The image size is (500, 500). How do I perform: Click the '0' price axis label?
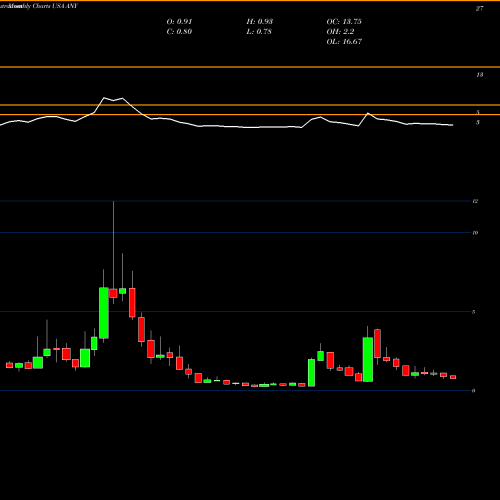(x=473, y=391)
